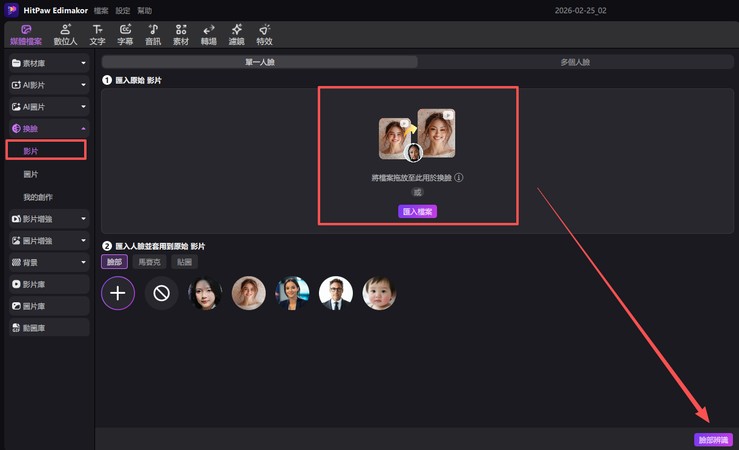
Task: Click the 臉部辨識 face recognition button
Action: 713,440
